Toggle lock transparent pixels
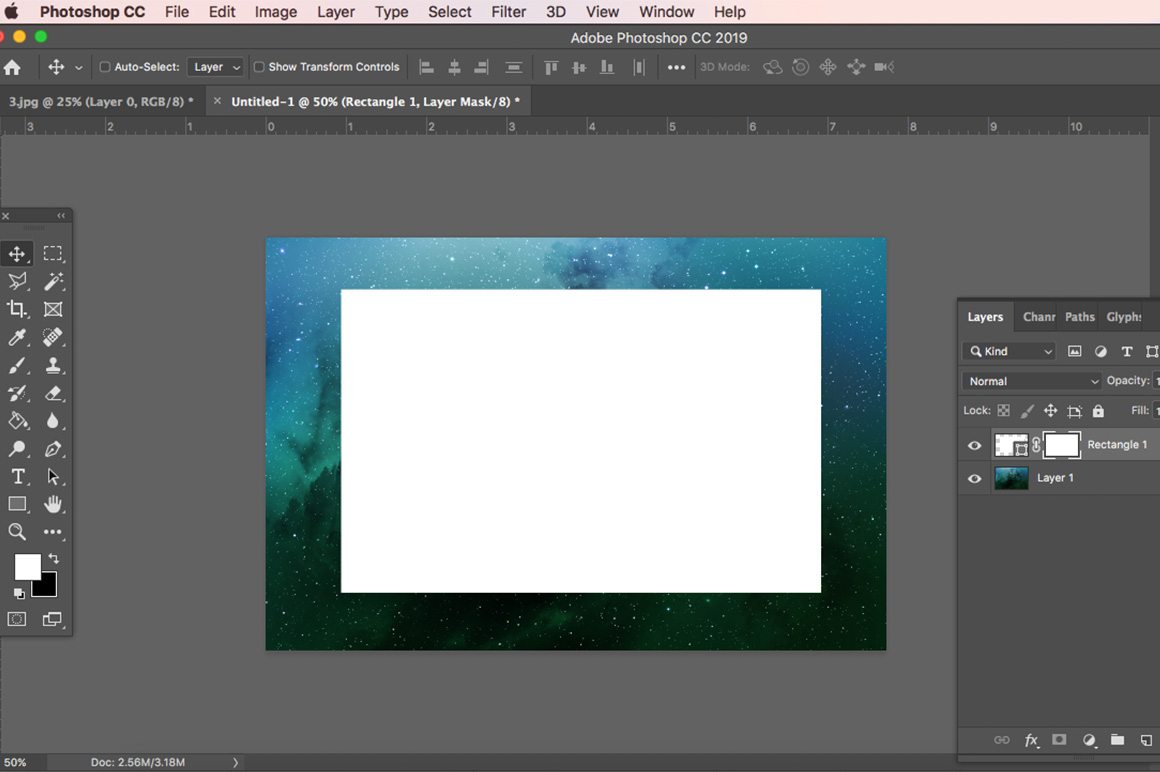Screen dimensions: 1160x772 (x=1004, y=410)
